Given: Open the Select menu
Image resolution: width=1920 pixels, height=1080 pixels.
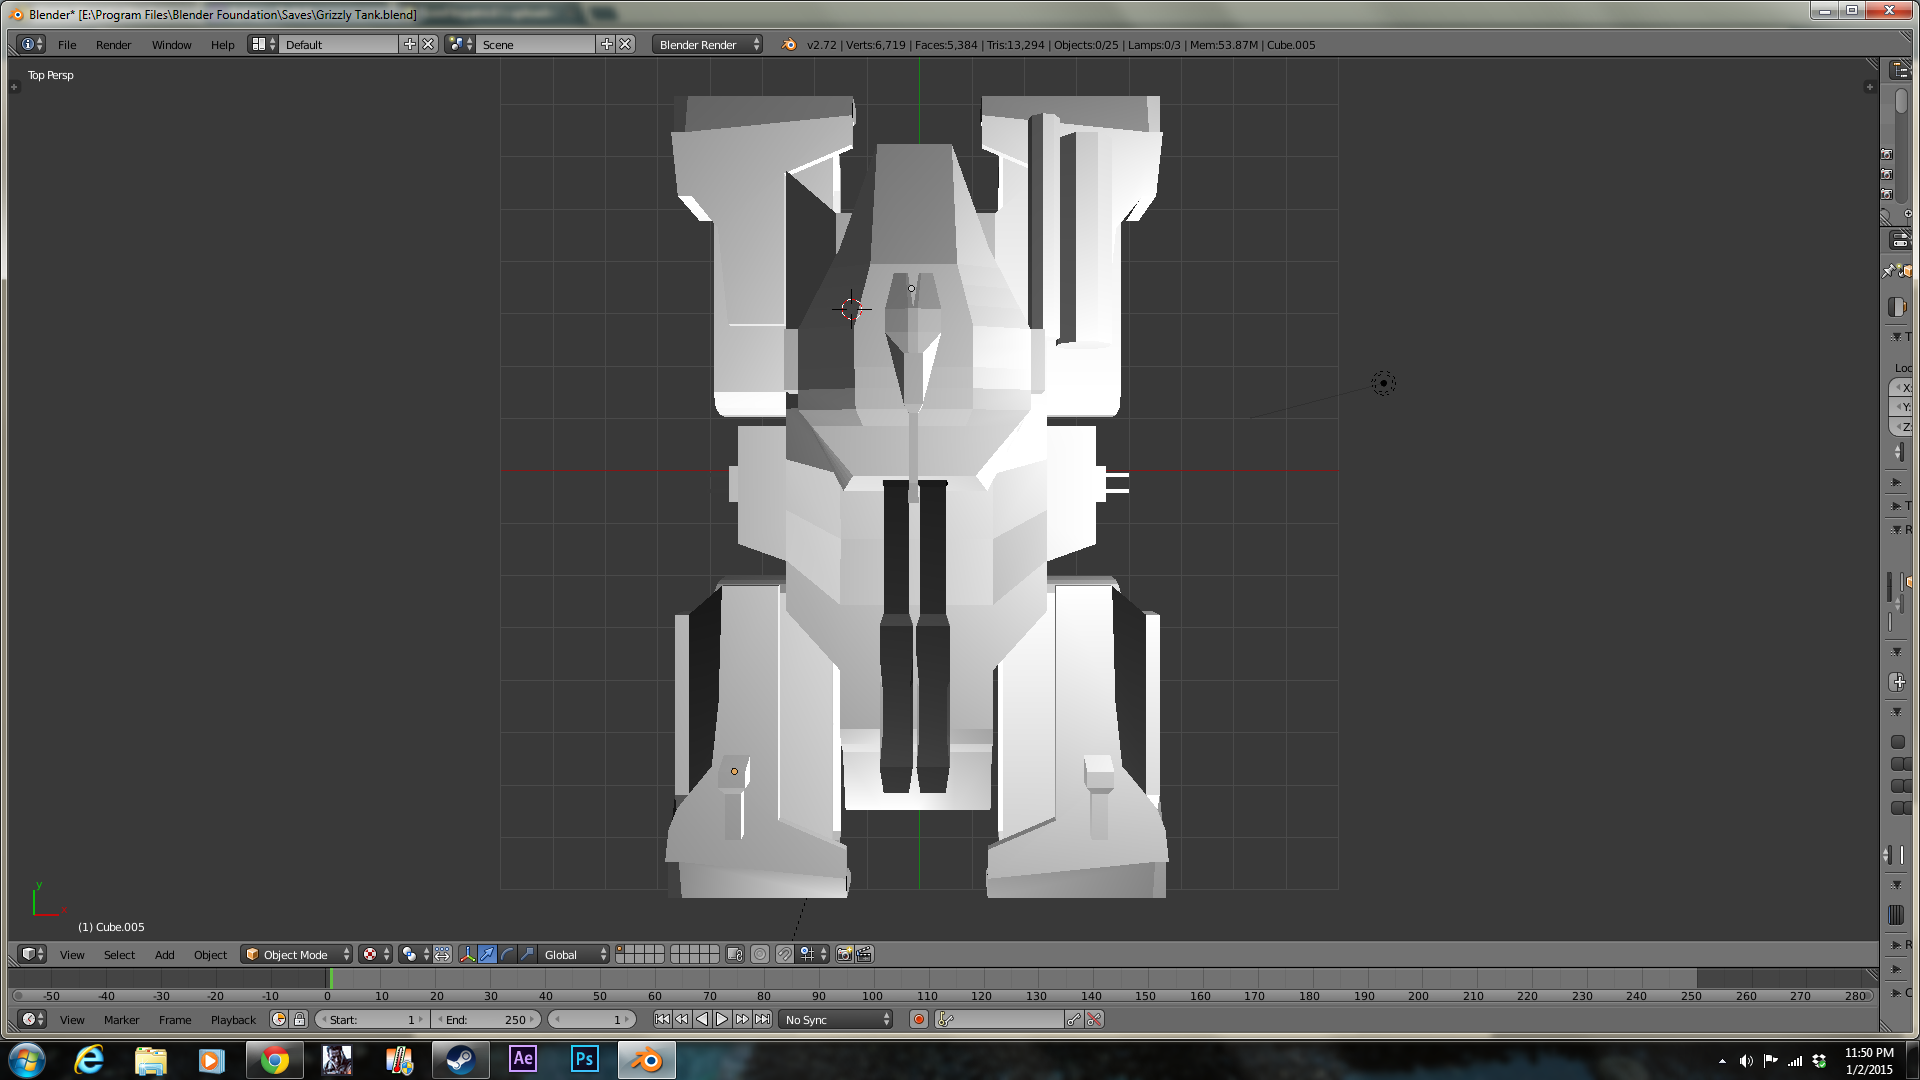Looking at the screenshot, I should click(119, 955).
